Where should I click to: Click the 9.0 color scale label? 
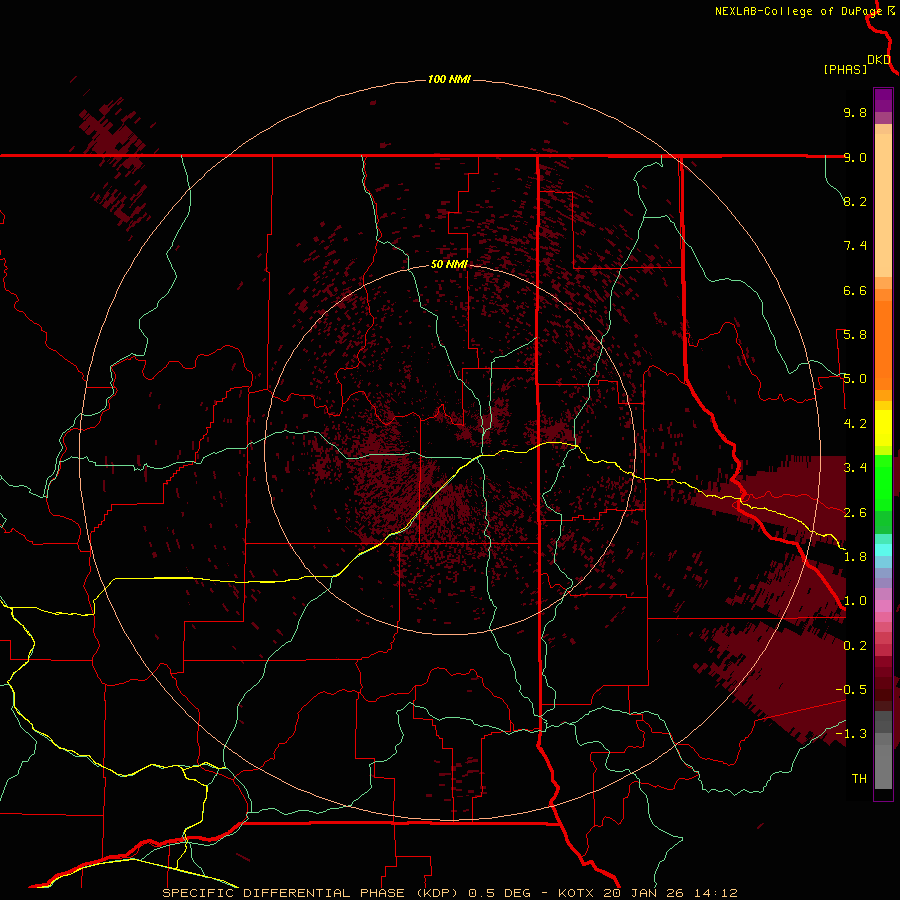tap(855, 157)
